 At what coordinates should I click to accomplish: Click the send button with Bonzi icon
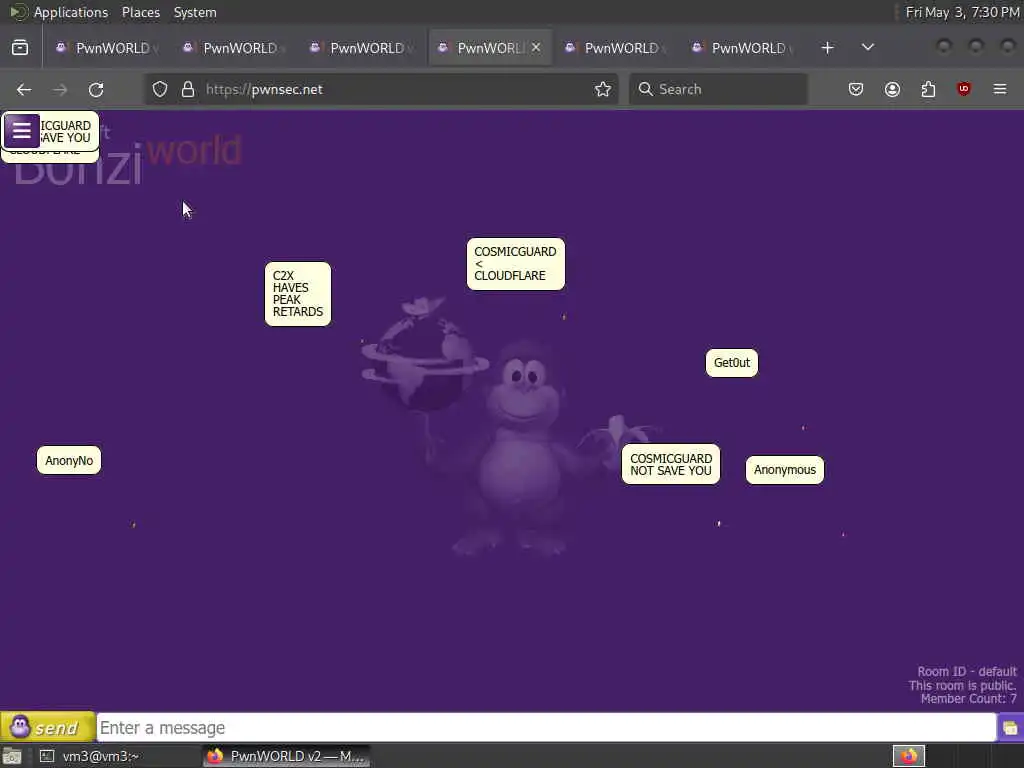coord(48,727)
